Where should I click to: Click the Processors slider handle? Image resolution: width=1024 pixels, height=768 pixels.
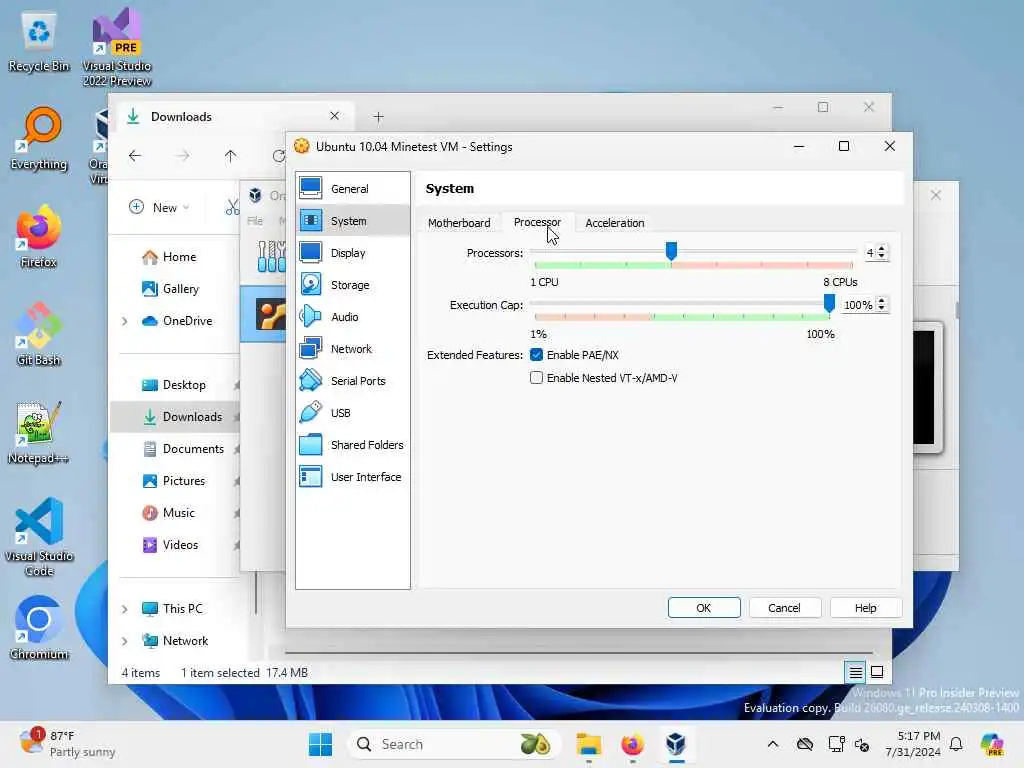[671, 251]
